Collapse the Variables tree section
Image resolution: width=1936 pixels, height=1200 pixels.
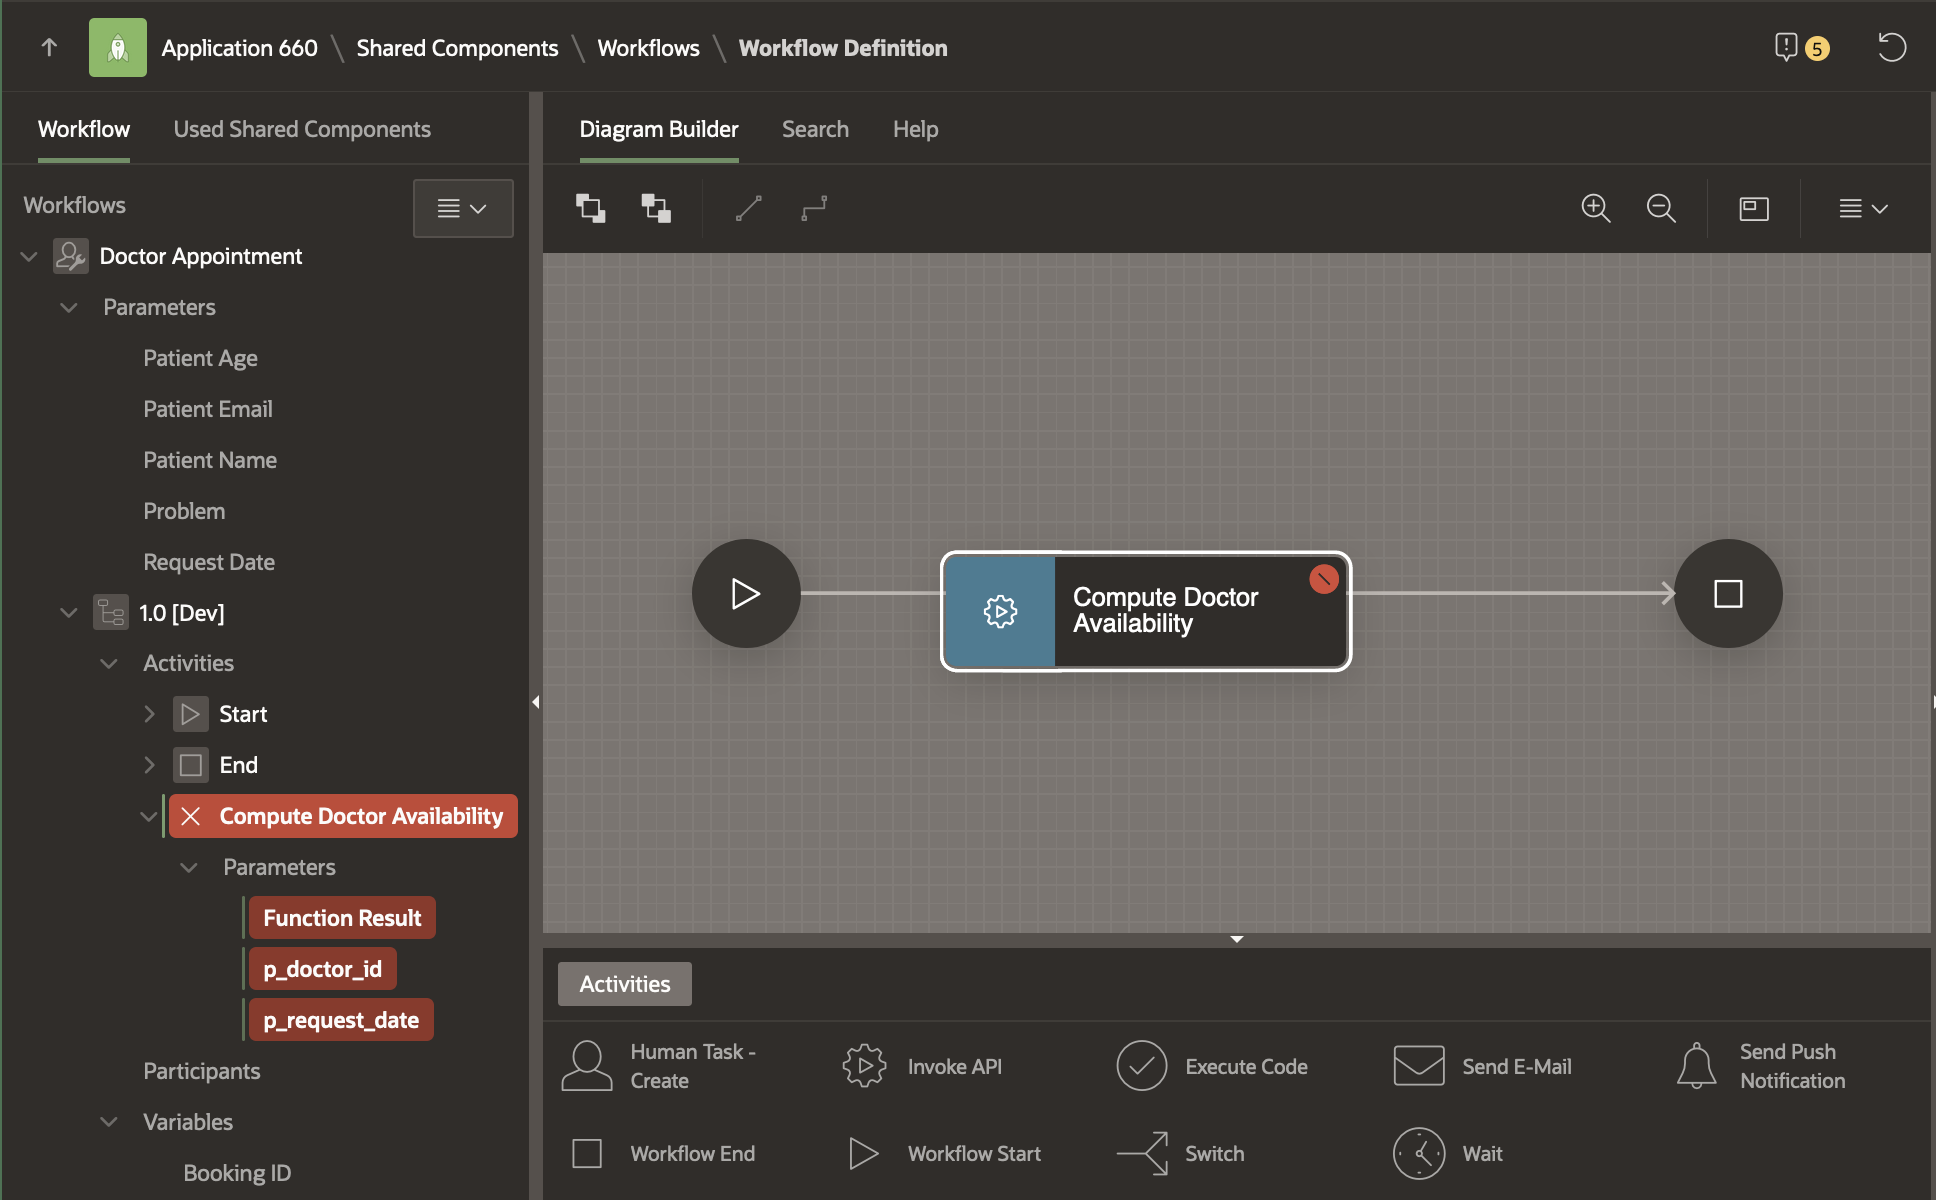(109, 1122)
